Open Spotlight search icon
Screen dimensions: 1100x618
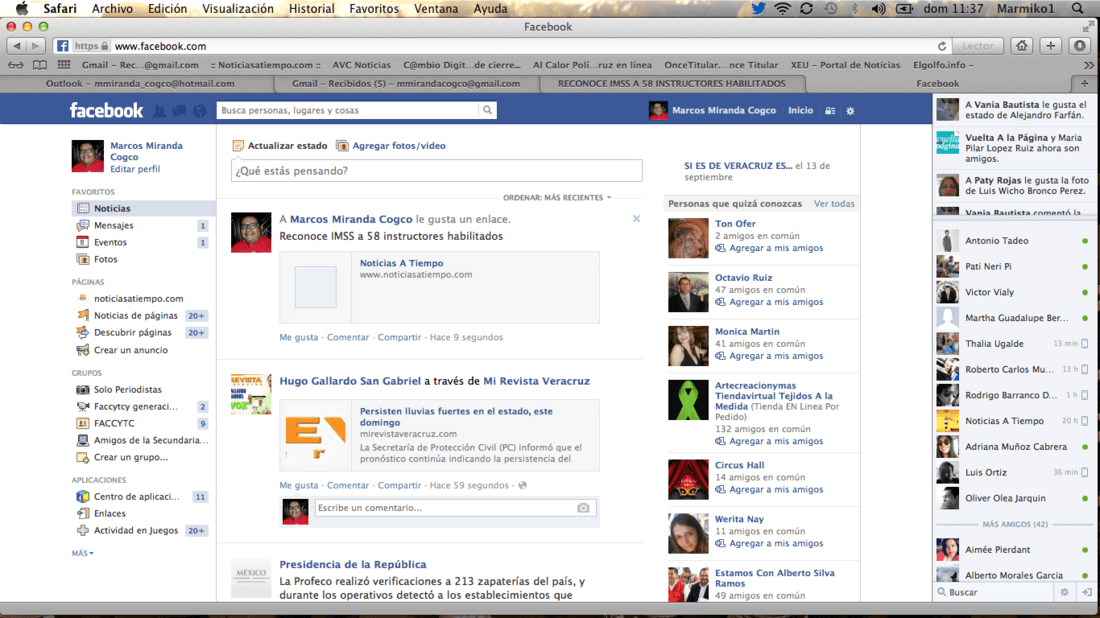click(1078, 9)
